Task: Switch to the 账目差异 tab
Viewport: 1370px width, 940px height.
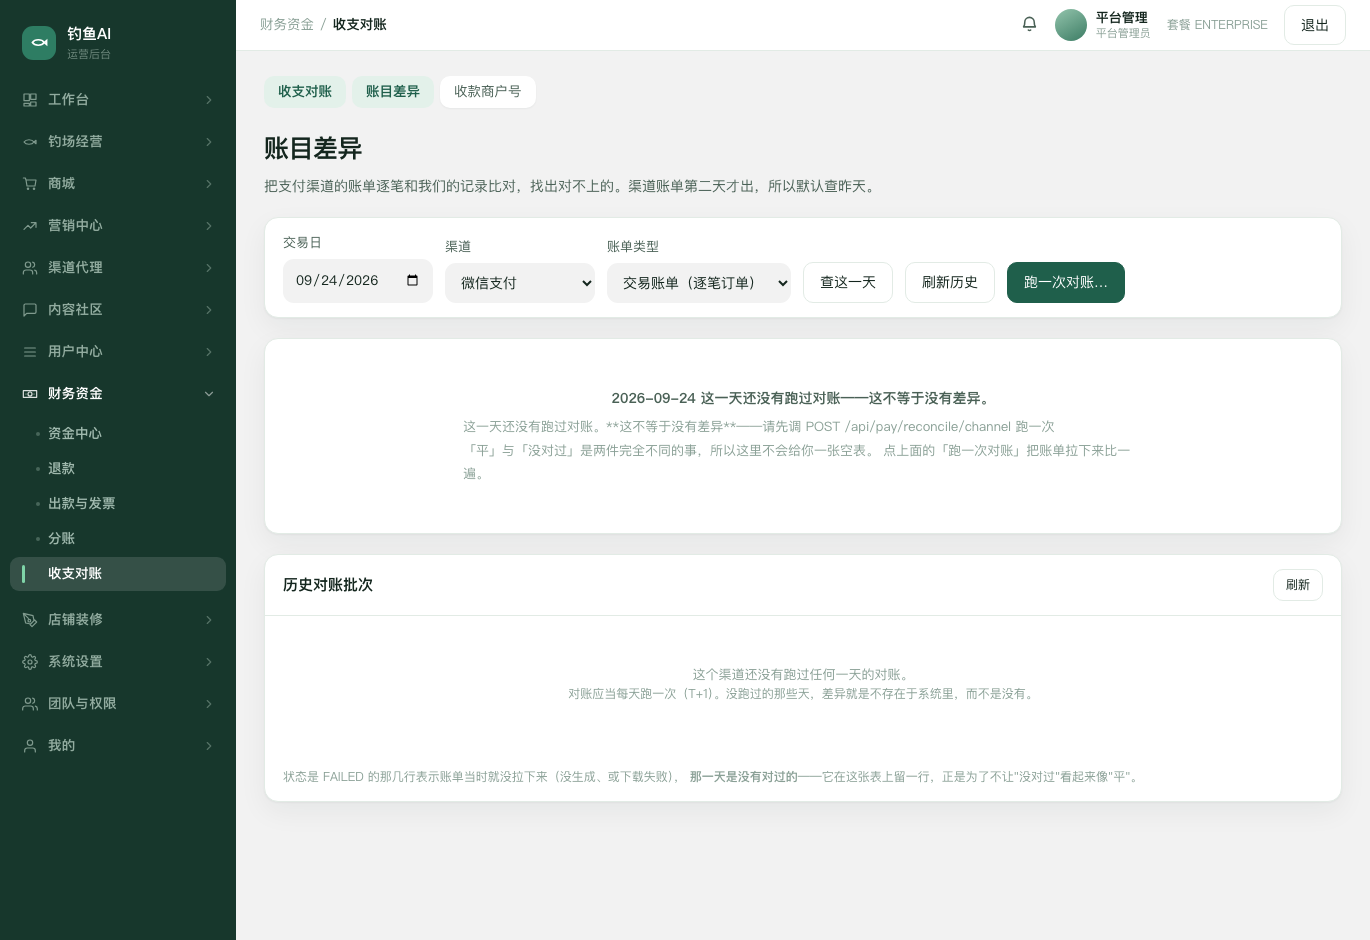Action: tap(393, 92)
